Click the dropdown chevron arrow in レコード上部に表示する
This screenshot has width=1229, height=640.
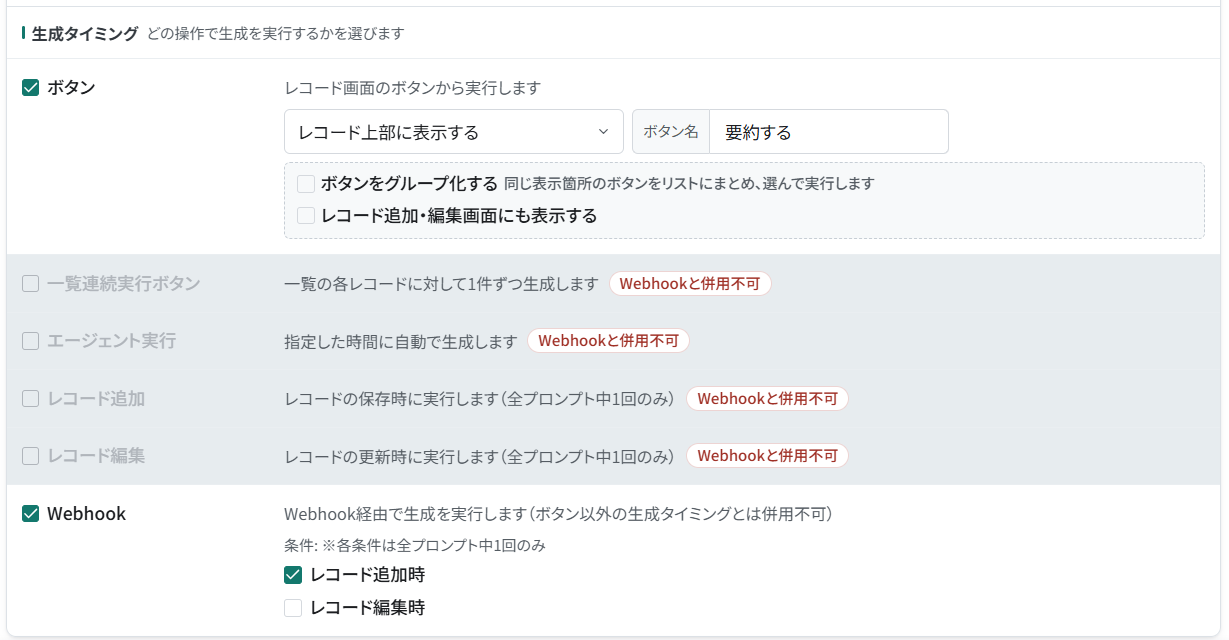(x=603, y=132)
